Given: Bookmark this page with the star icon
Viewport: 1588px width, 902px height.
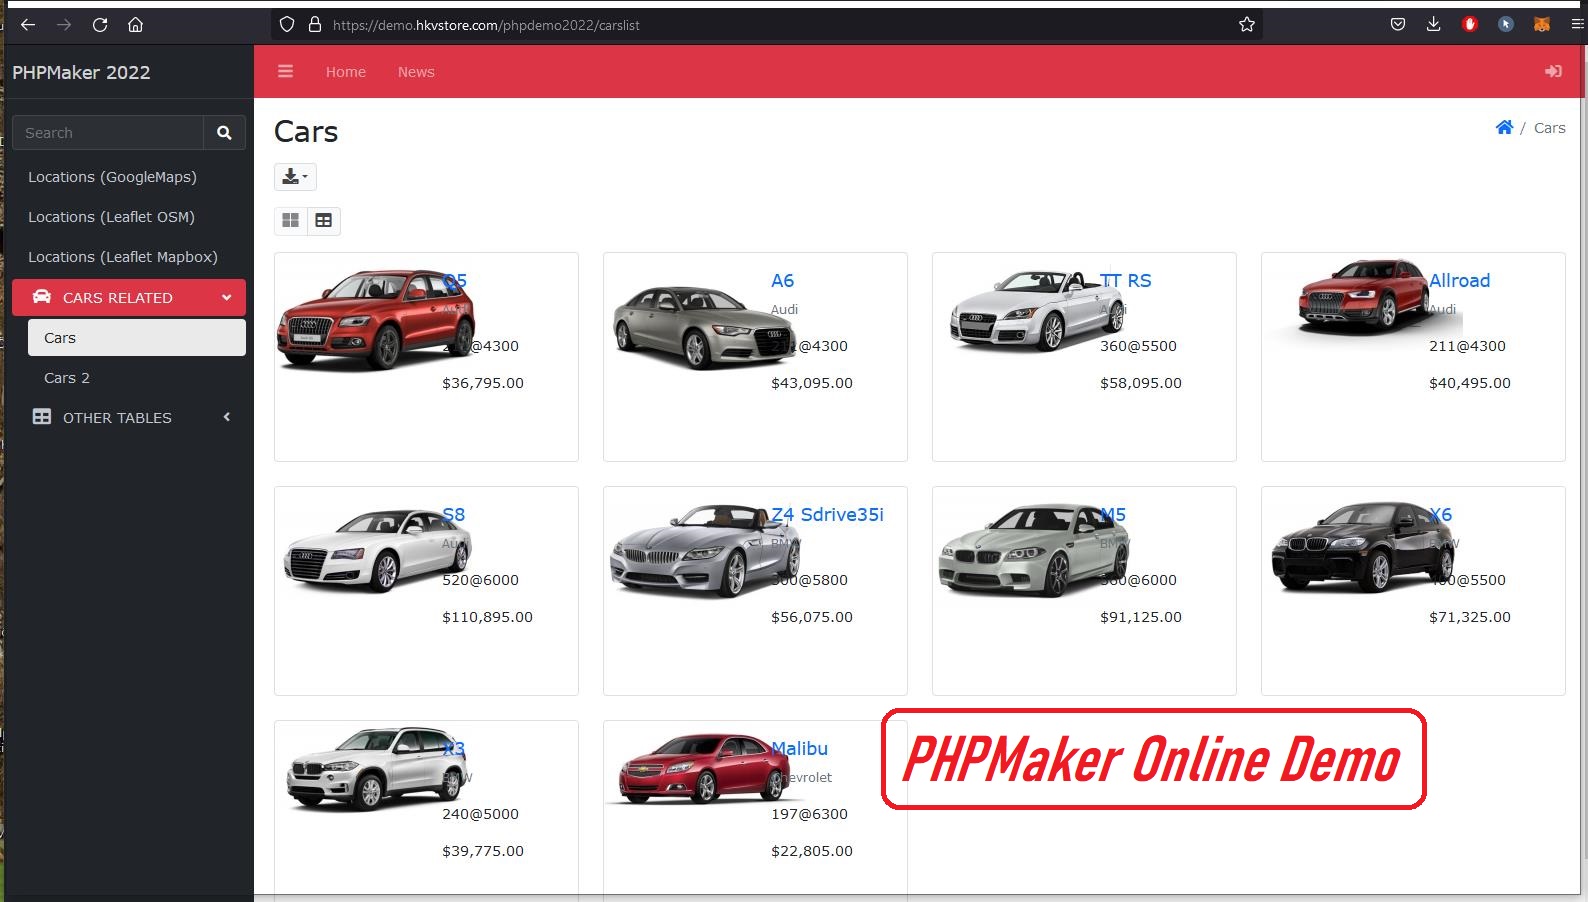Looking at the screenshot, I should pyautogui.click(x=1247, y=25).
